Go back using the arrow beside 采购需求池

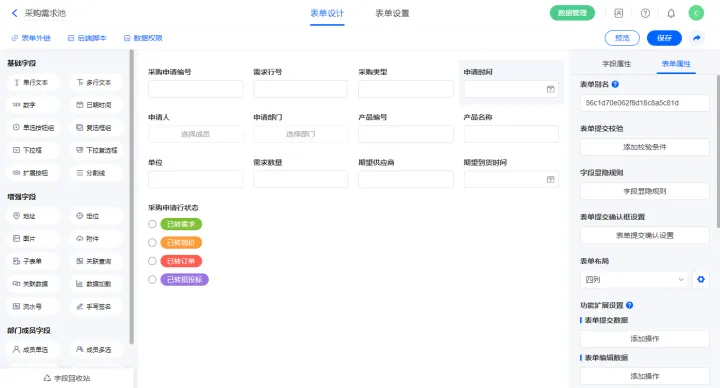coord(14,13)
